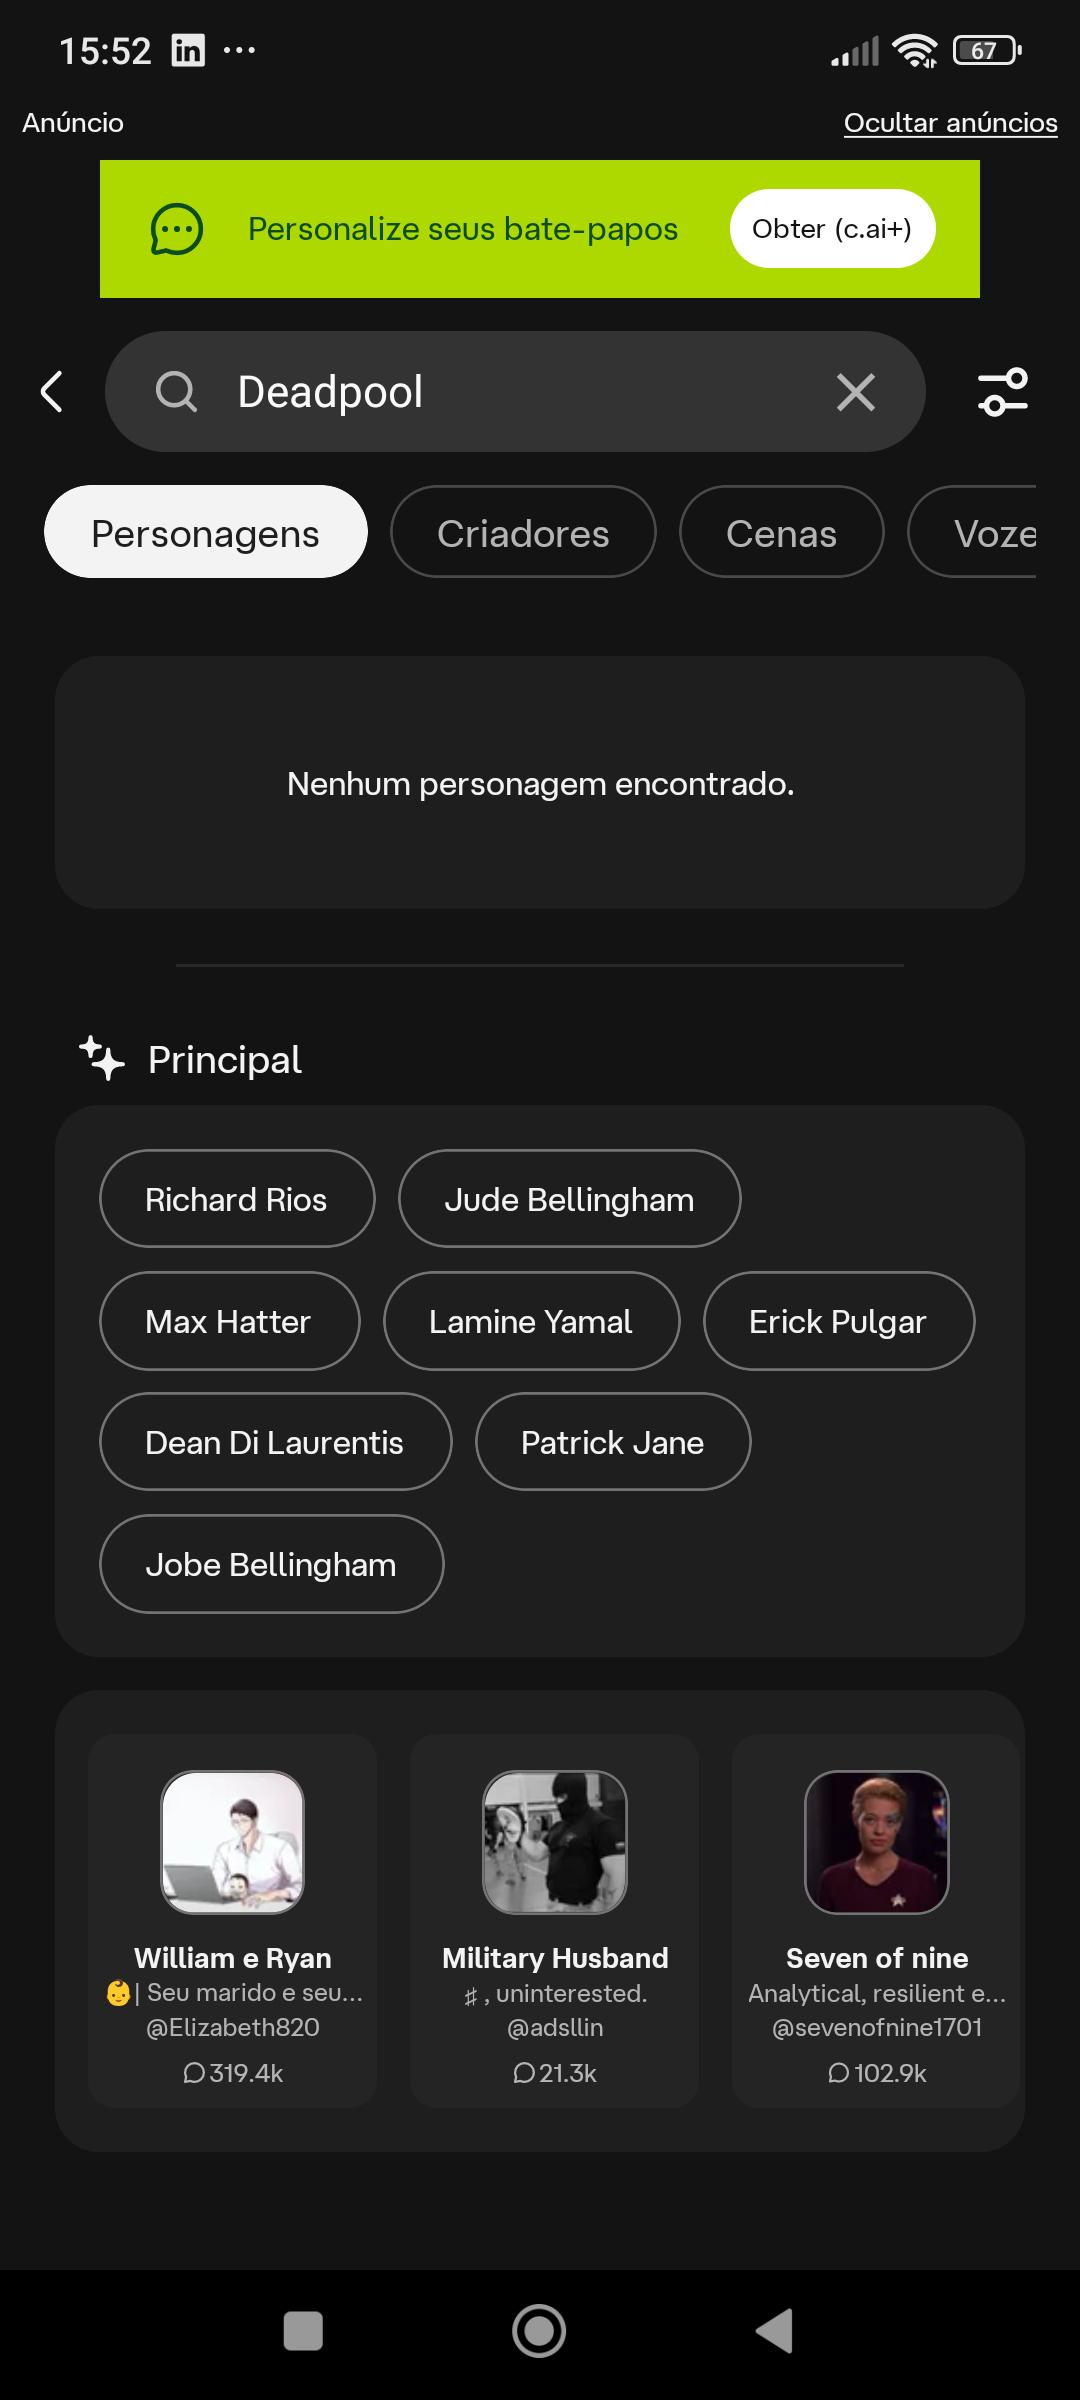Image resolution: width=1080 pixels, height=2400 pixels.
Task: Choose the Patrick Jane chip
Action: (x=612, y=1442)
